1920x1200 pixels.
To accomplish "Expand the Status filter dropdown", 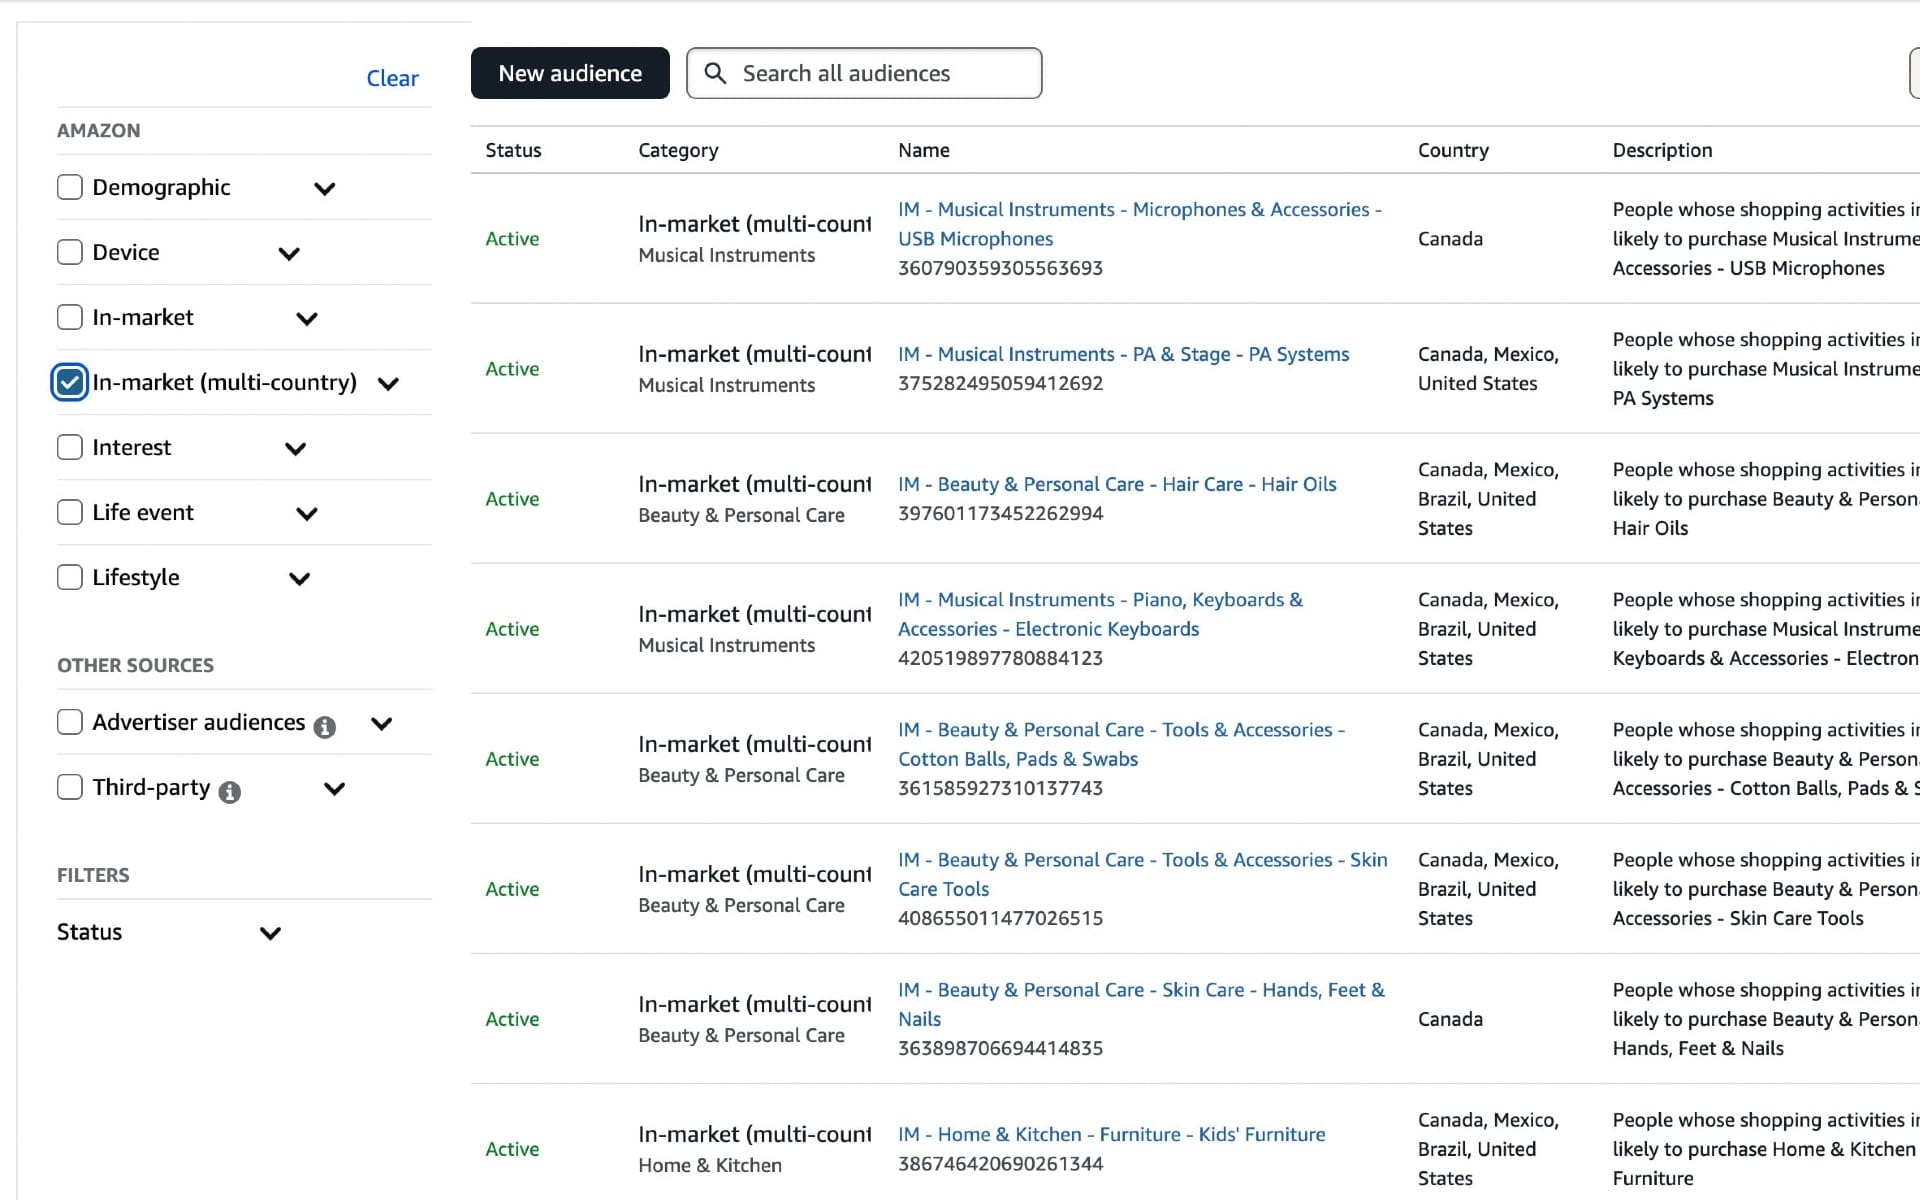I will [269, 933].
